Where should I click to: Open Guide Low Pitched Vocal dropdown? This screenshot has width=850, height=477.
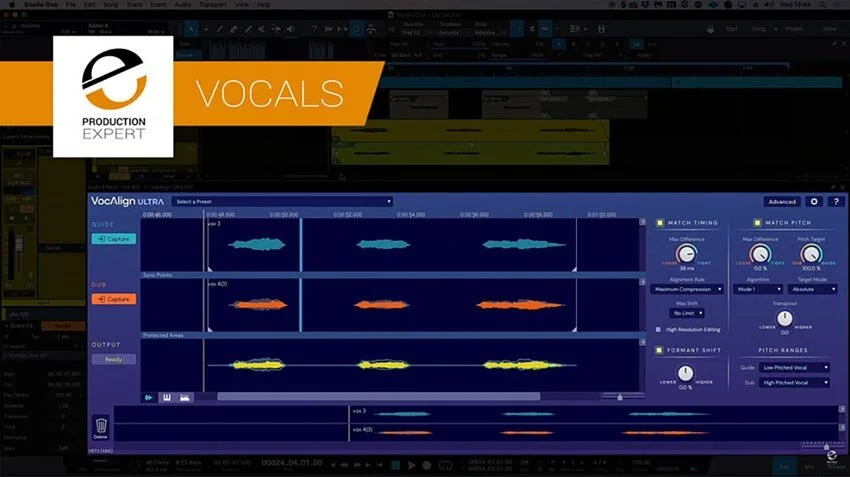pos(794,368)
